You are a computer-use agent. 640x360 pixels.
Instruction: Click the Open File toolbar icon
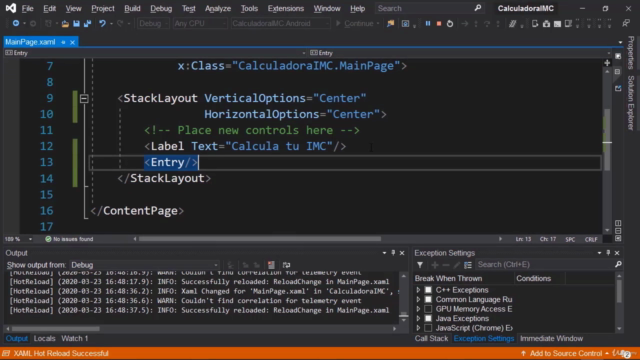[65, 24]
